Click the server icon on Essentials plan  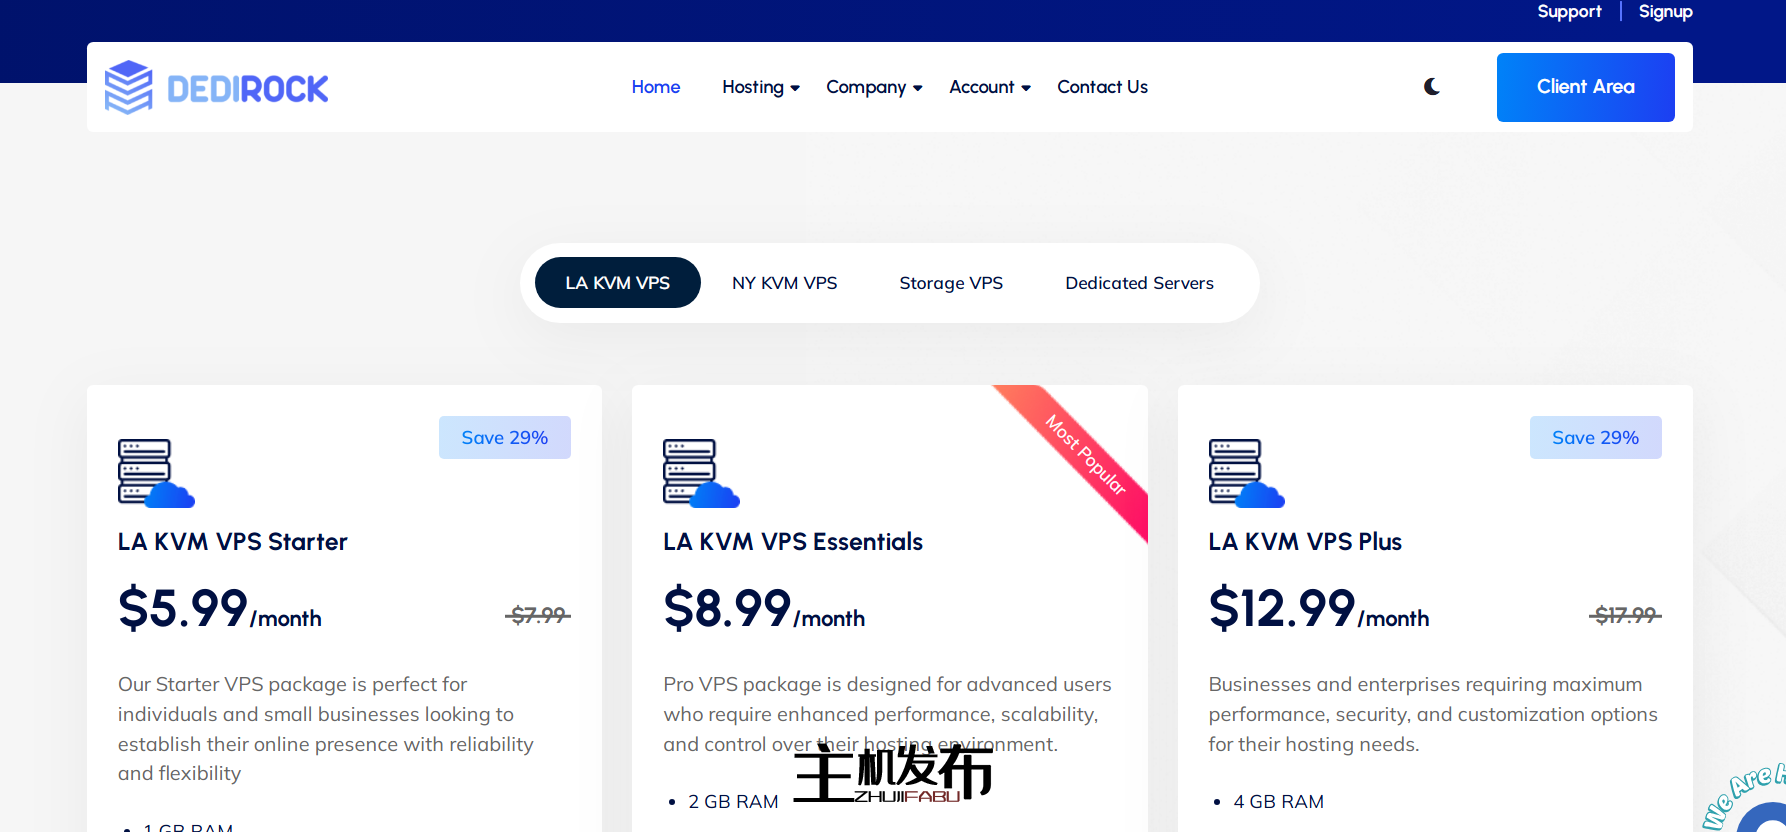click(x=701, y=473)
